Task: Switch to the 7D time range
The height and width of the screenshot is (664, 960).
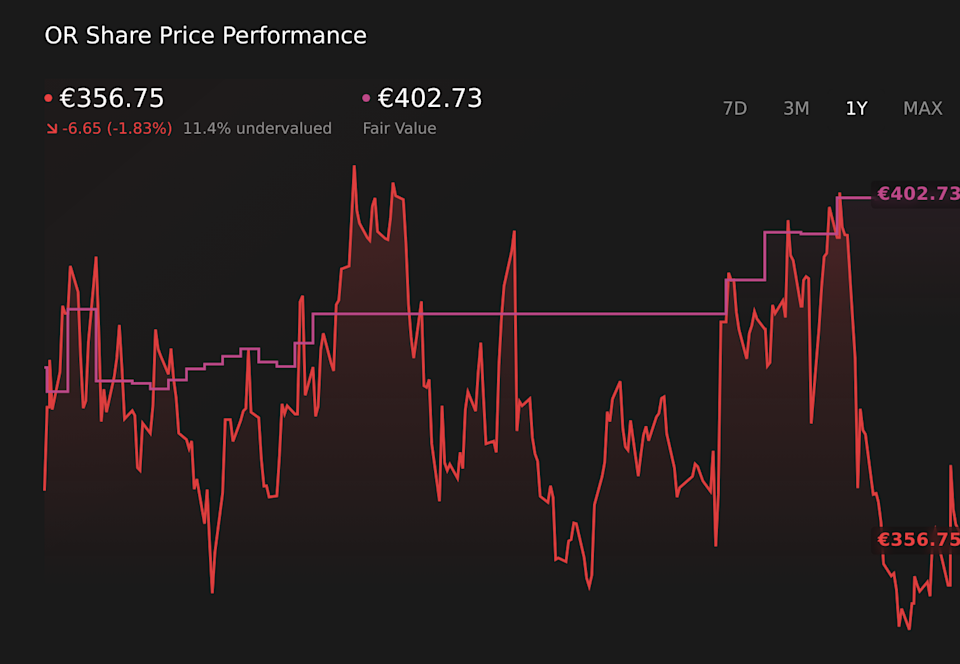Action: pyautogui.click(x=735, y=108)
